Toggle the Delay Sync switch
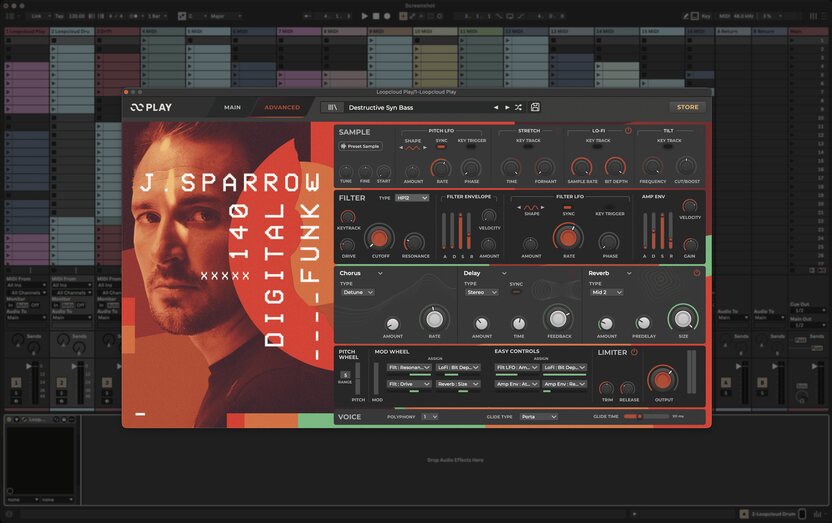Viewport: 832px width, 523px height. (516, 292)
